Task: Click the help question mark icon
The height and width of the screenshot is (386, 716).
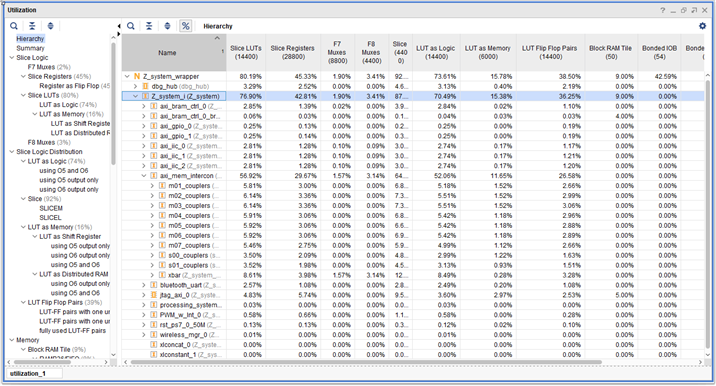Action: (662, 10)
